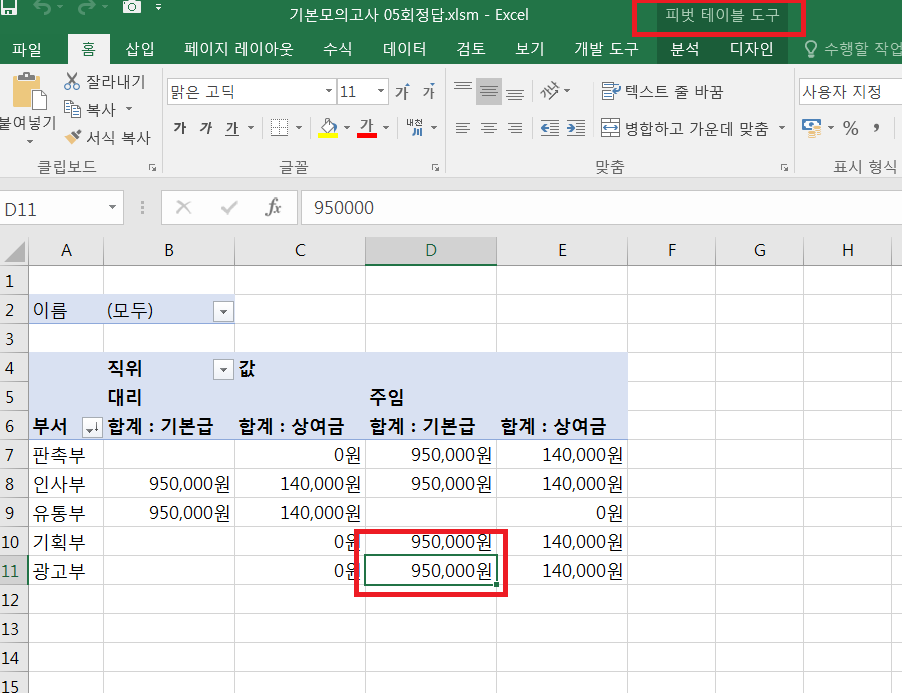902x693 pixels.
Task: Switch to the 삽입 (Insert) ribbon tab
Action: click(x=140, y=49)
